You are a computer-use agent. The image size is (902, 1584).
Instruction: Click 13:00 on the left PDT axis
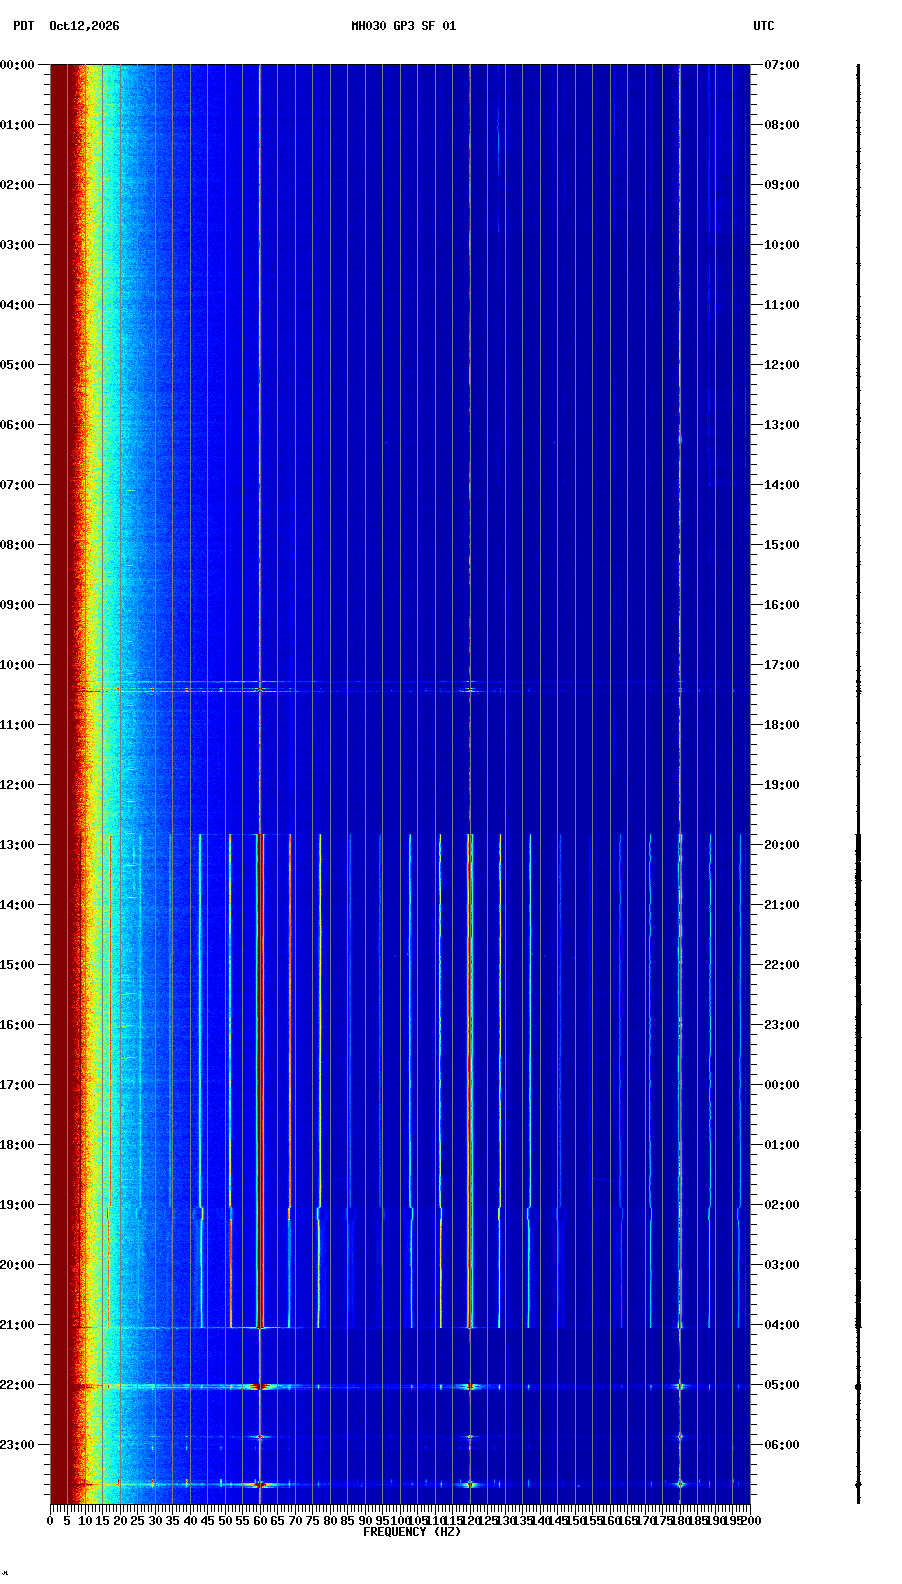click(x=18, y=845)
